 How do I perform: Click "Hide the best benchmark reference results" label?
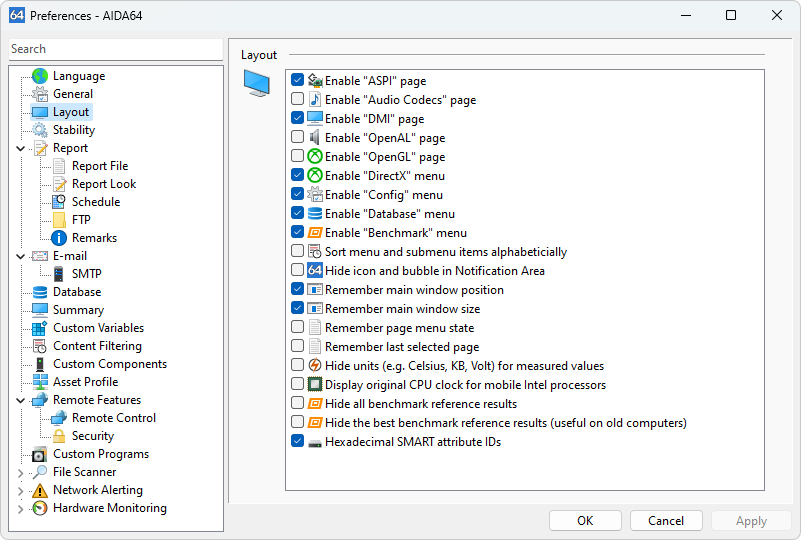click(506, 422)
